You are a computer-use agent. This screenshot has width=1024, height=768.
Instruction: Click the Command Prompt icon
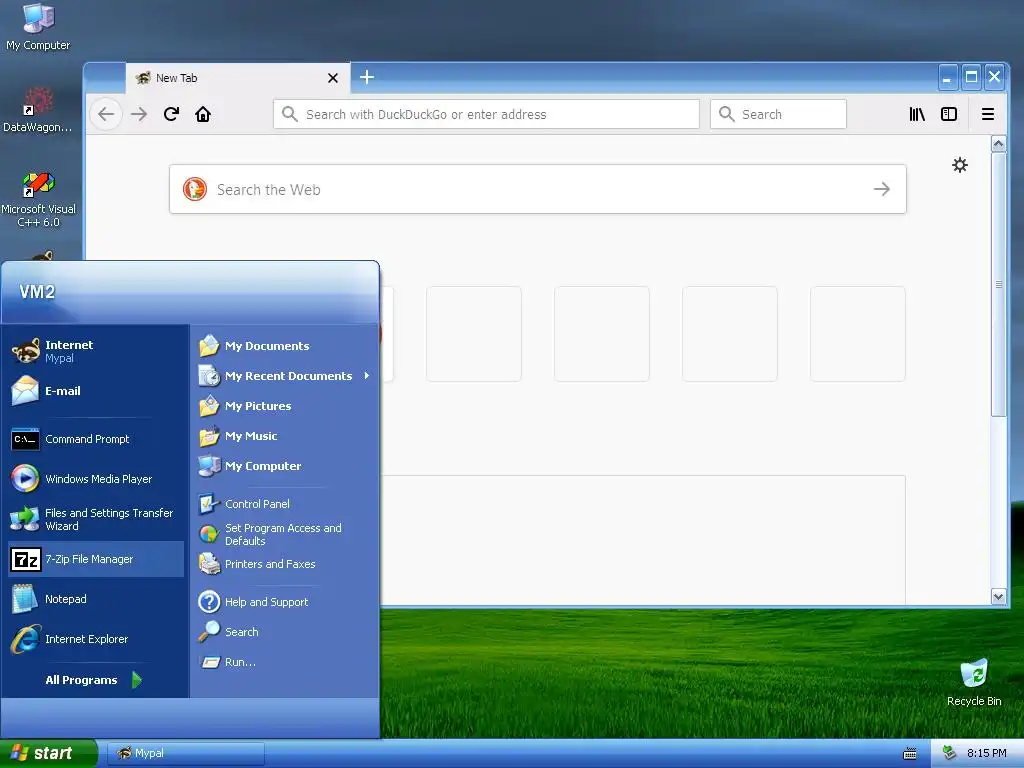point(25,439)
